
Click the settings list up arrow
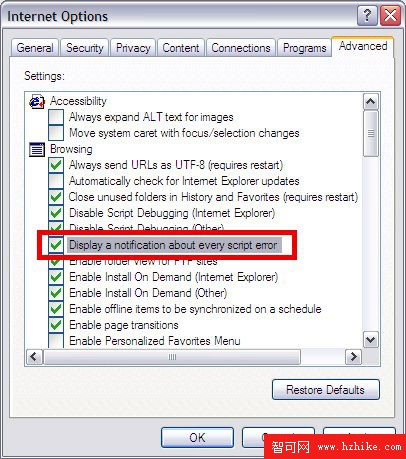tap(371, 102)
